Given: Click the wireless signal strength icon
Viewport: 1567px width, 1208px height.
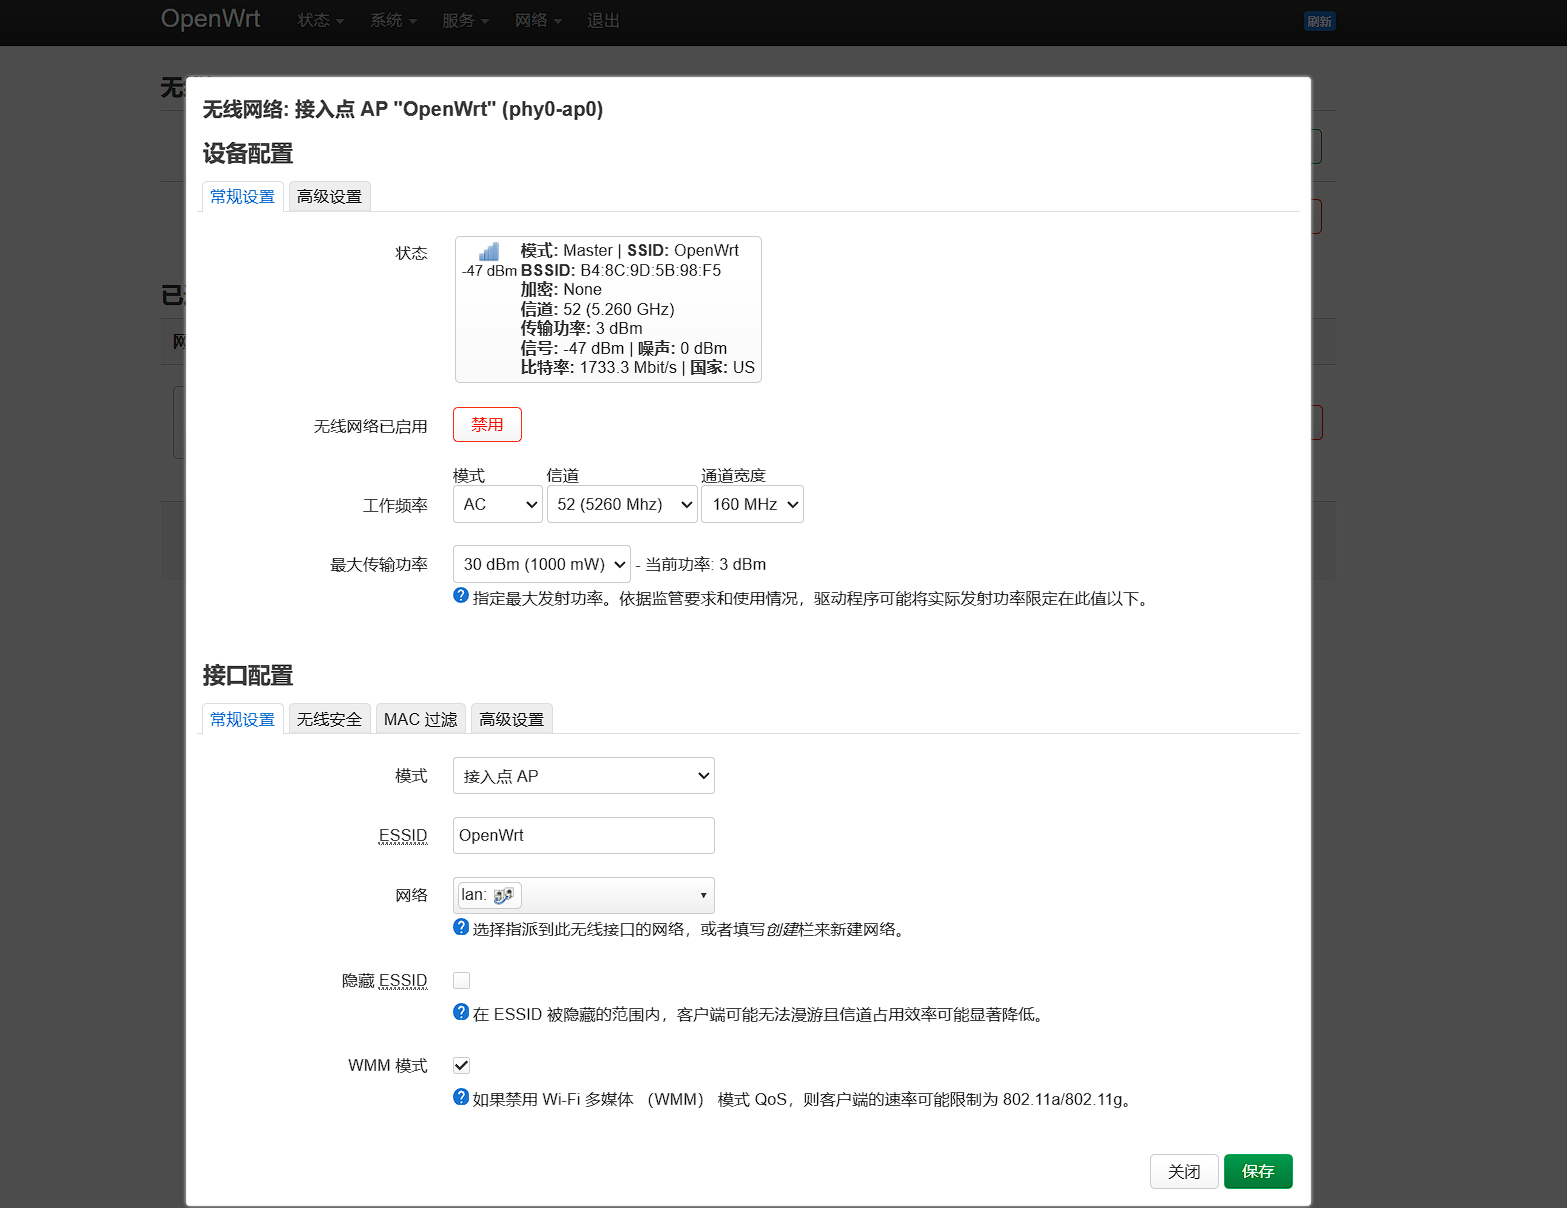Looking at the screenshot, I should [x=489, y=252].
